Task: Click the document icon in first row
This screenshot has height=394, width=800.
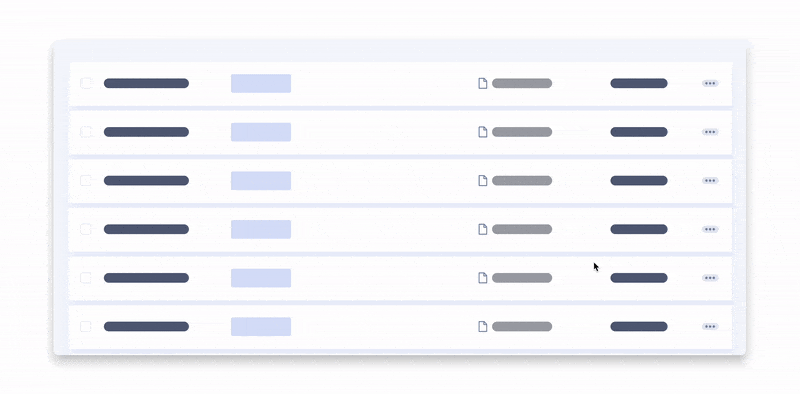Action: click(x=482, y=83)
